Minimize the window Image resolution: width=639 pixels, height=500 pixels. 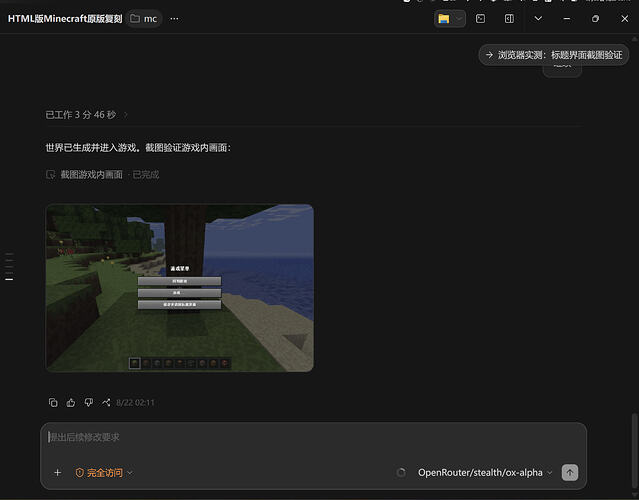click(566, 19)
